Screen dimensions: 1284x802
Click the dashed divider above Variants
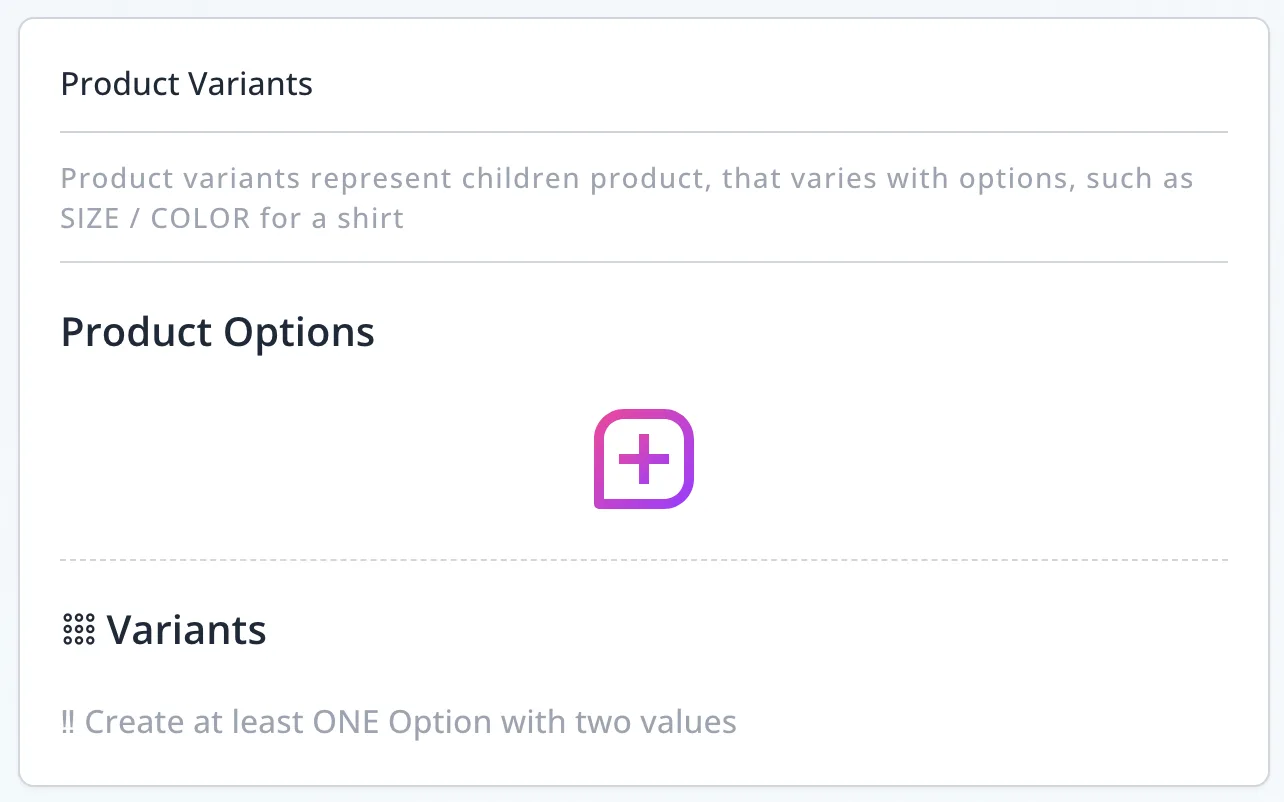pyautogui.click(x=643, y=560)
